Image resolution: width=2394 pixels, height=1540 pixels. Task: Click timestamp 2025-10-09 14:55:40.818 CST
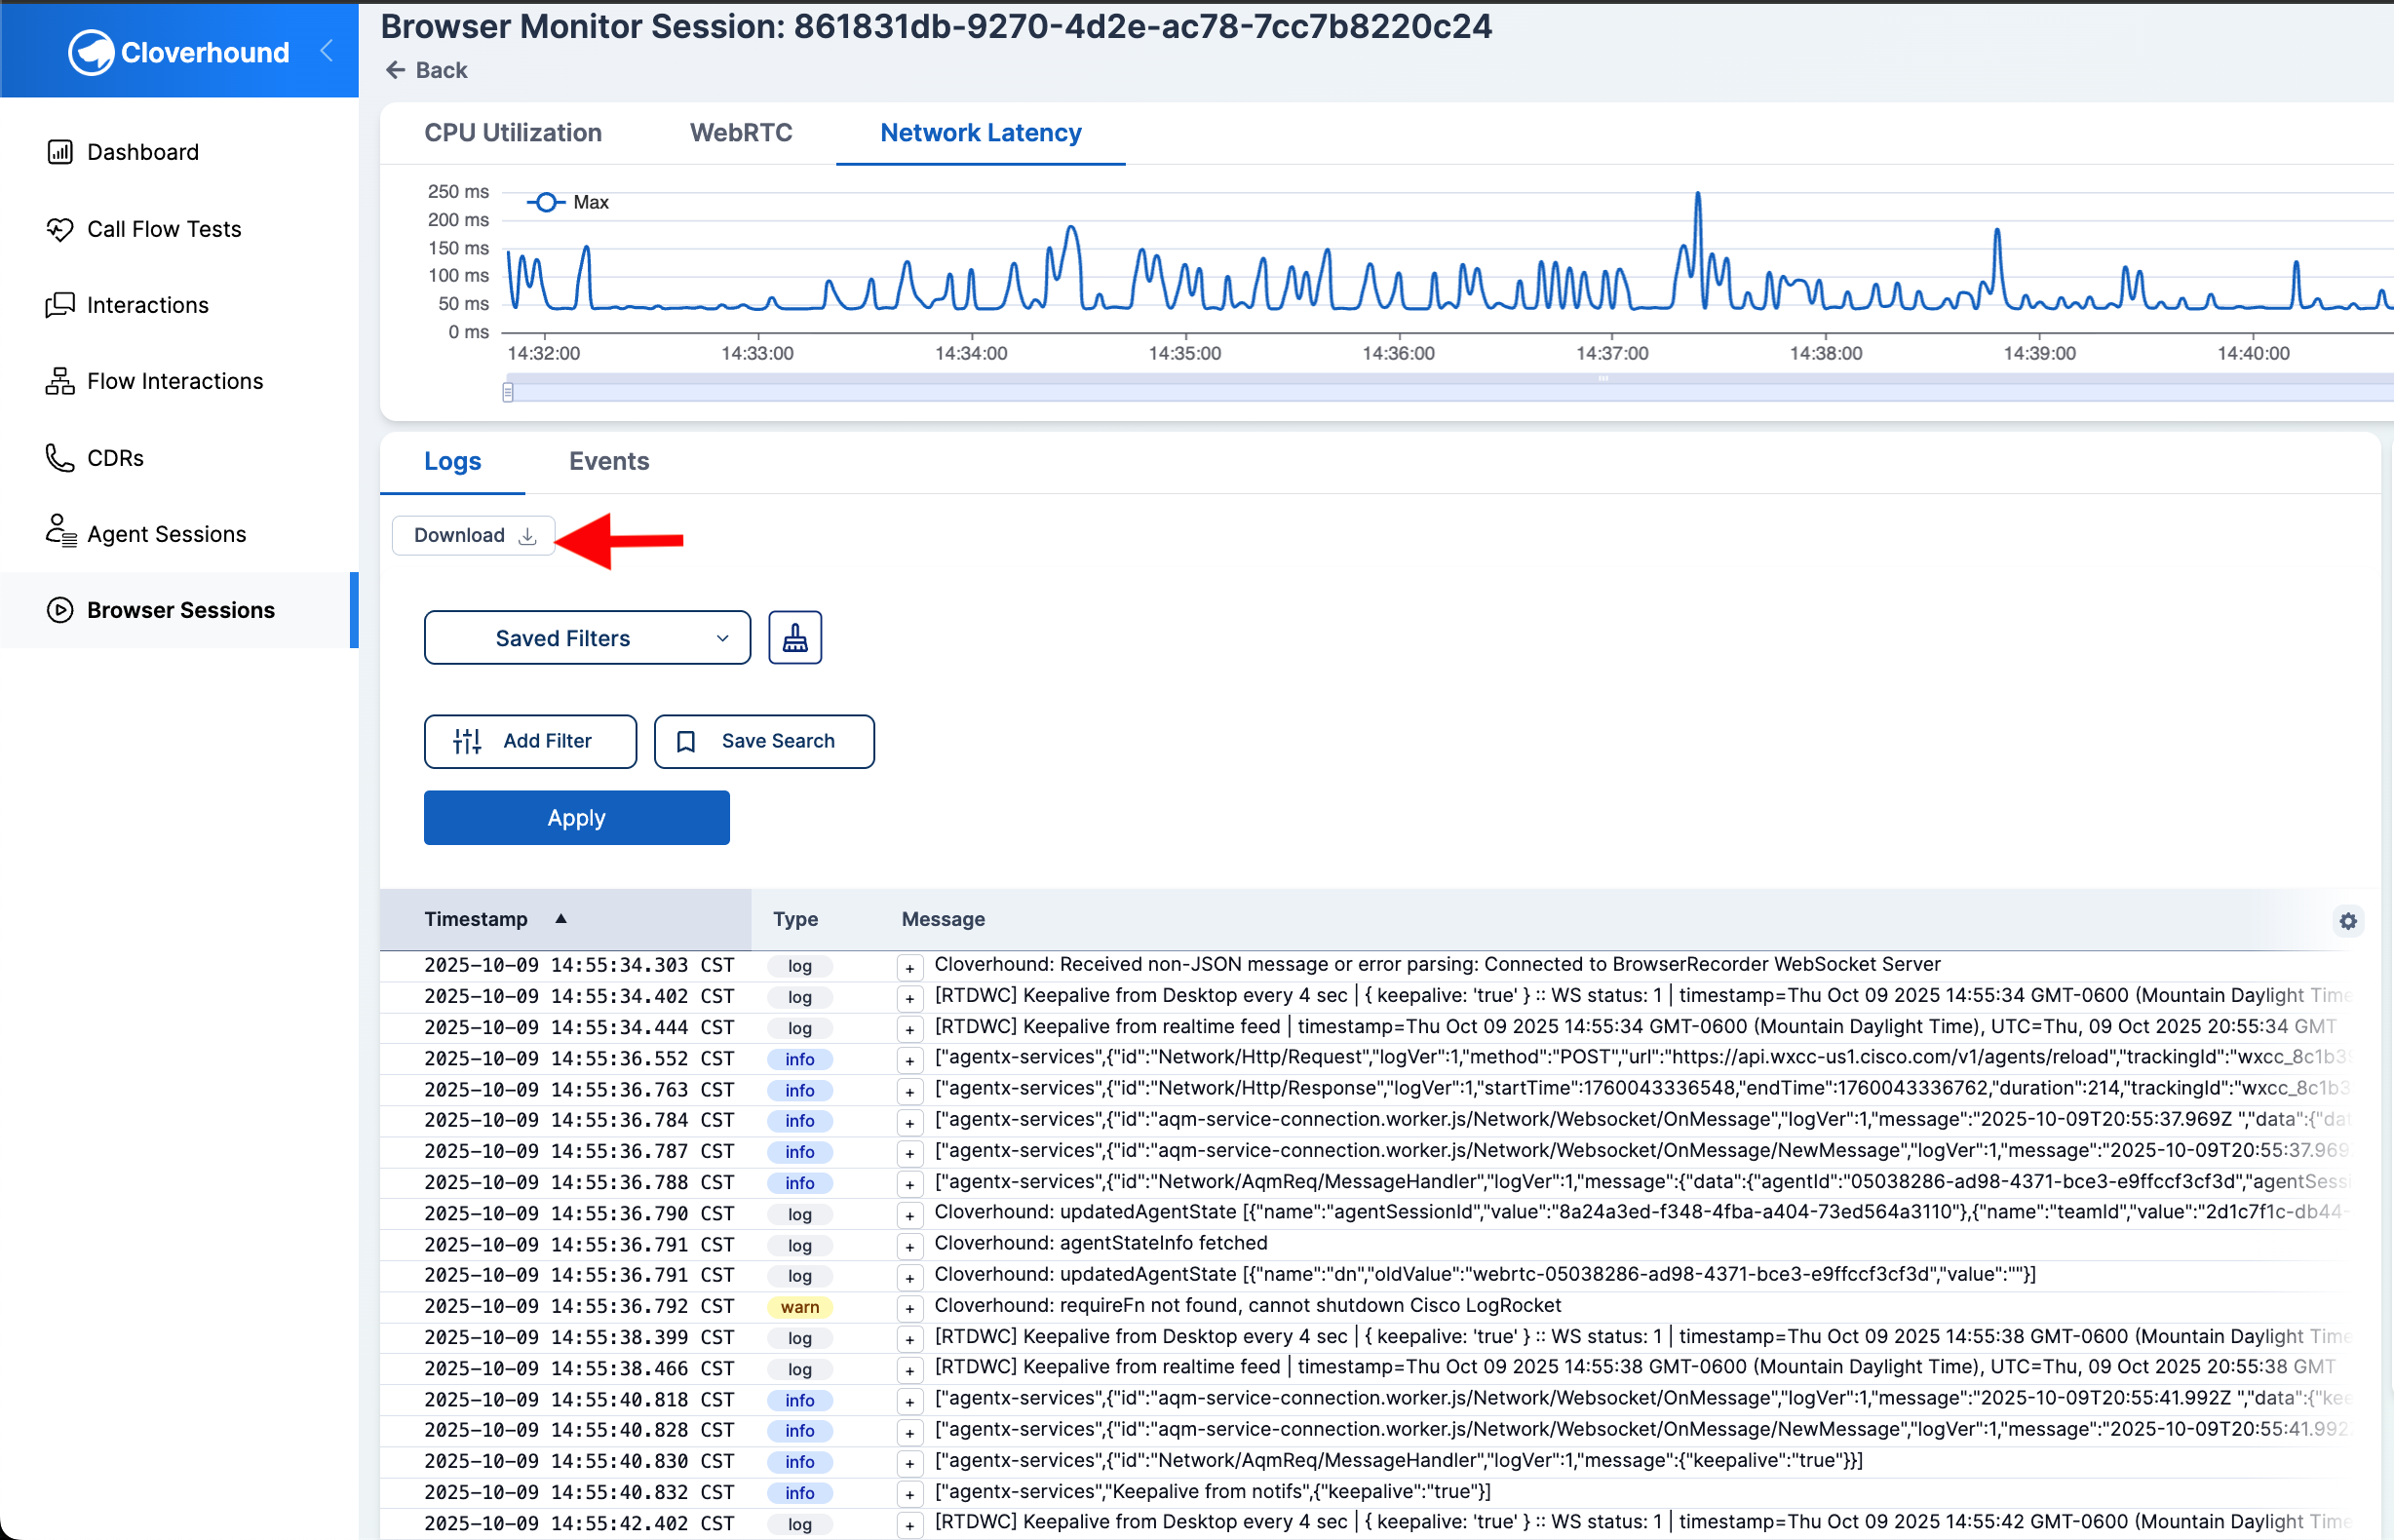[x=579, y=1400]
